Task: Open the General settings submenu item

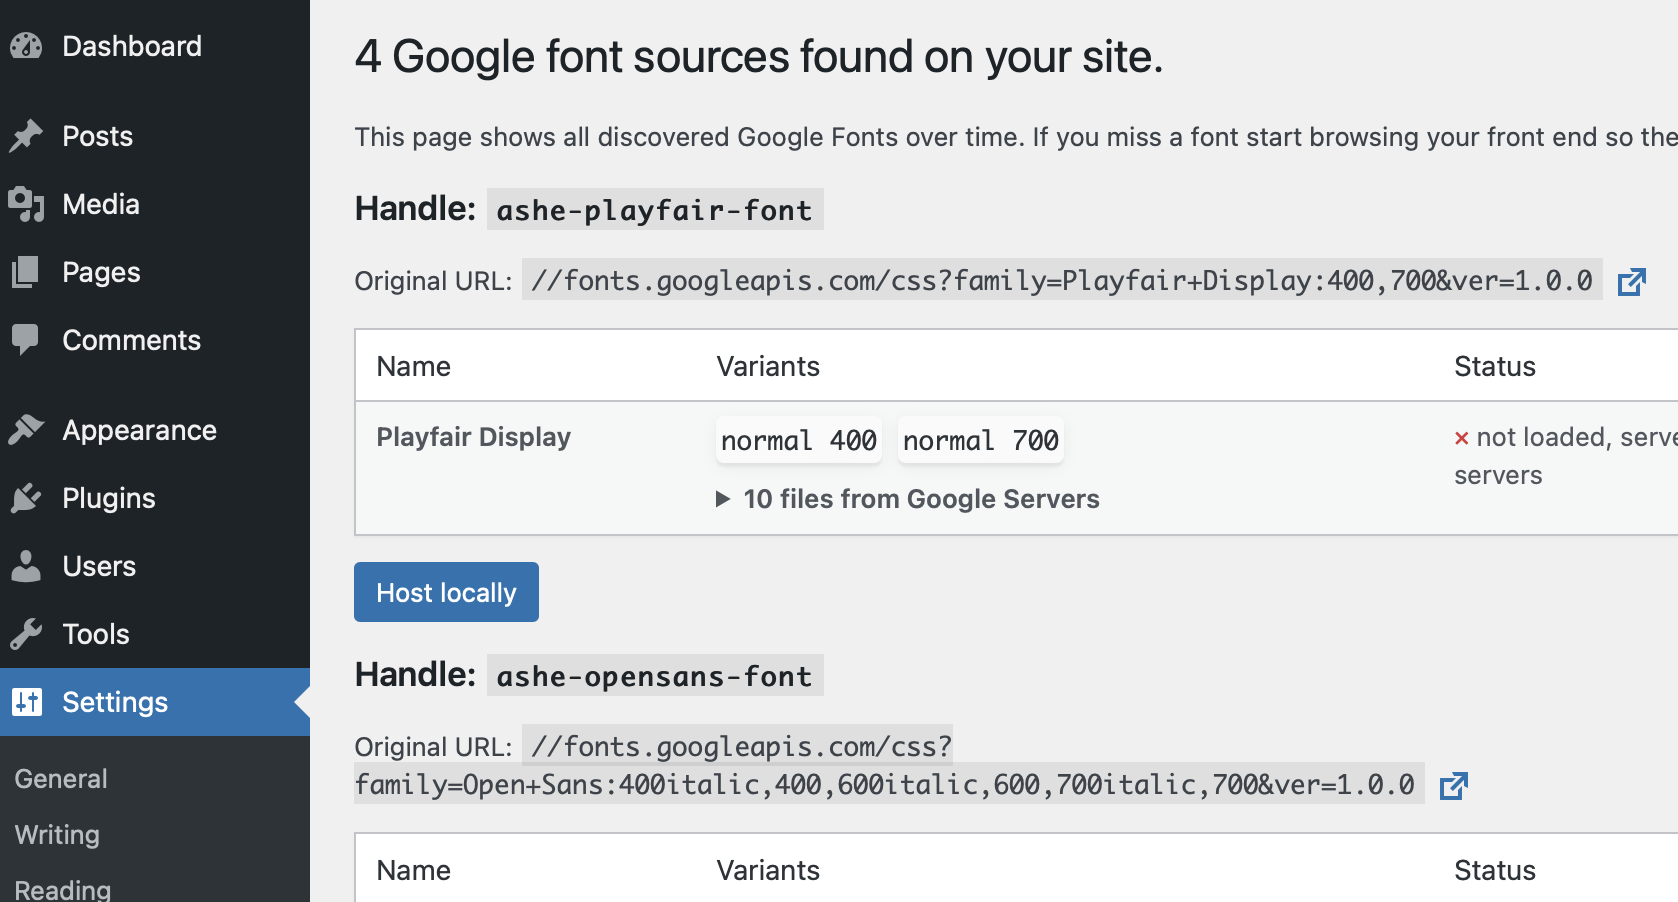Action: click(60, 778)
